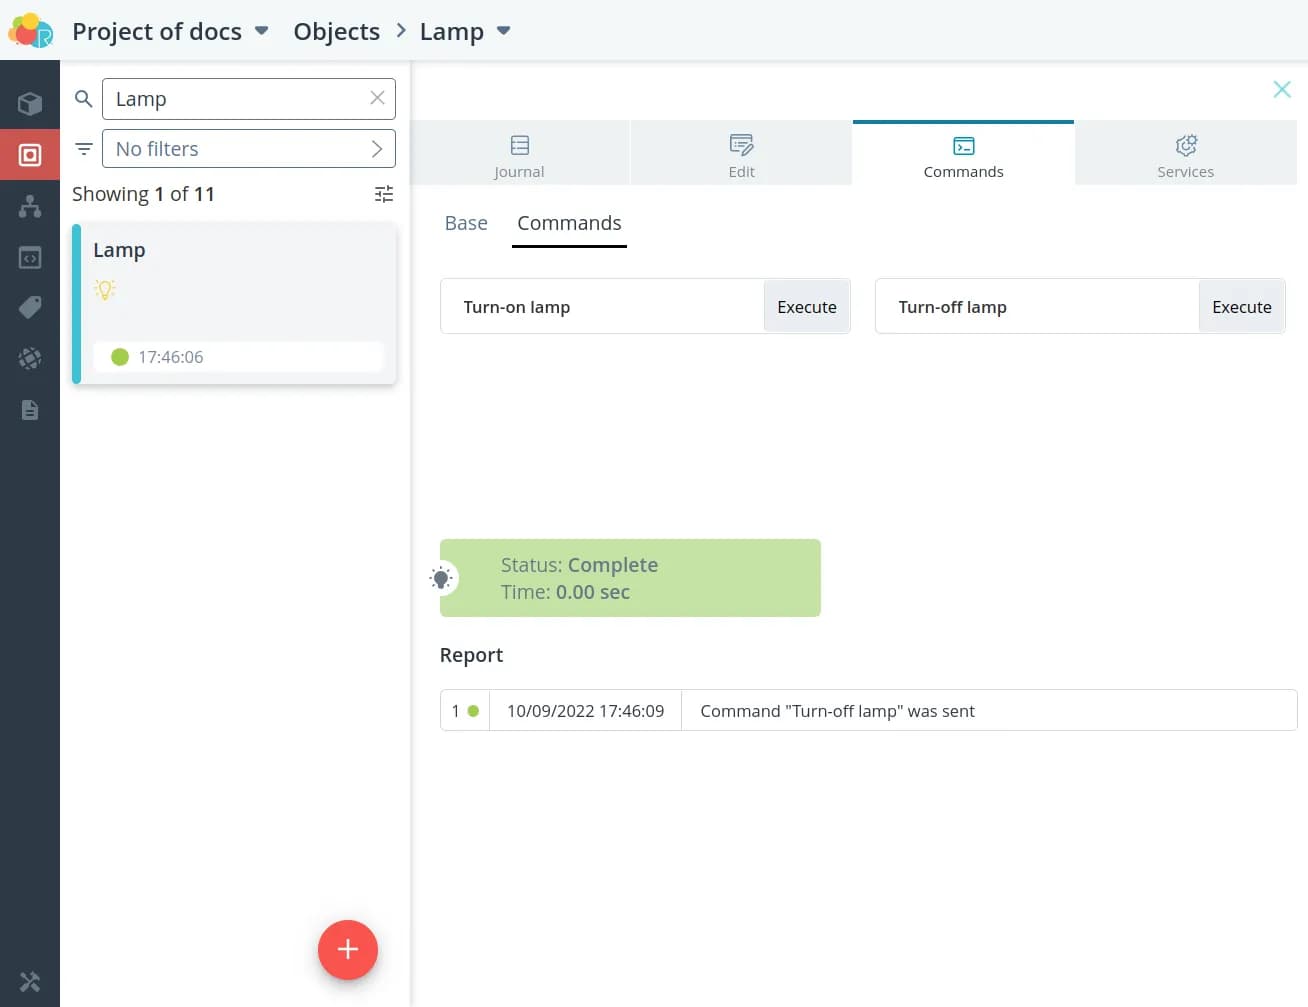This screenshot has width=1308, height=1007.
Task: Execute the Turn-off lamp command
Action: tap(1241, 307)
